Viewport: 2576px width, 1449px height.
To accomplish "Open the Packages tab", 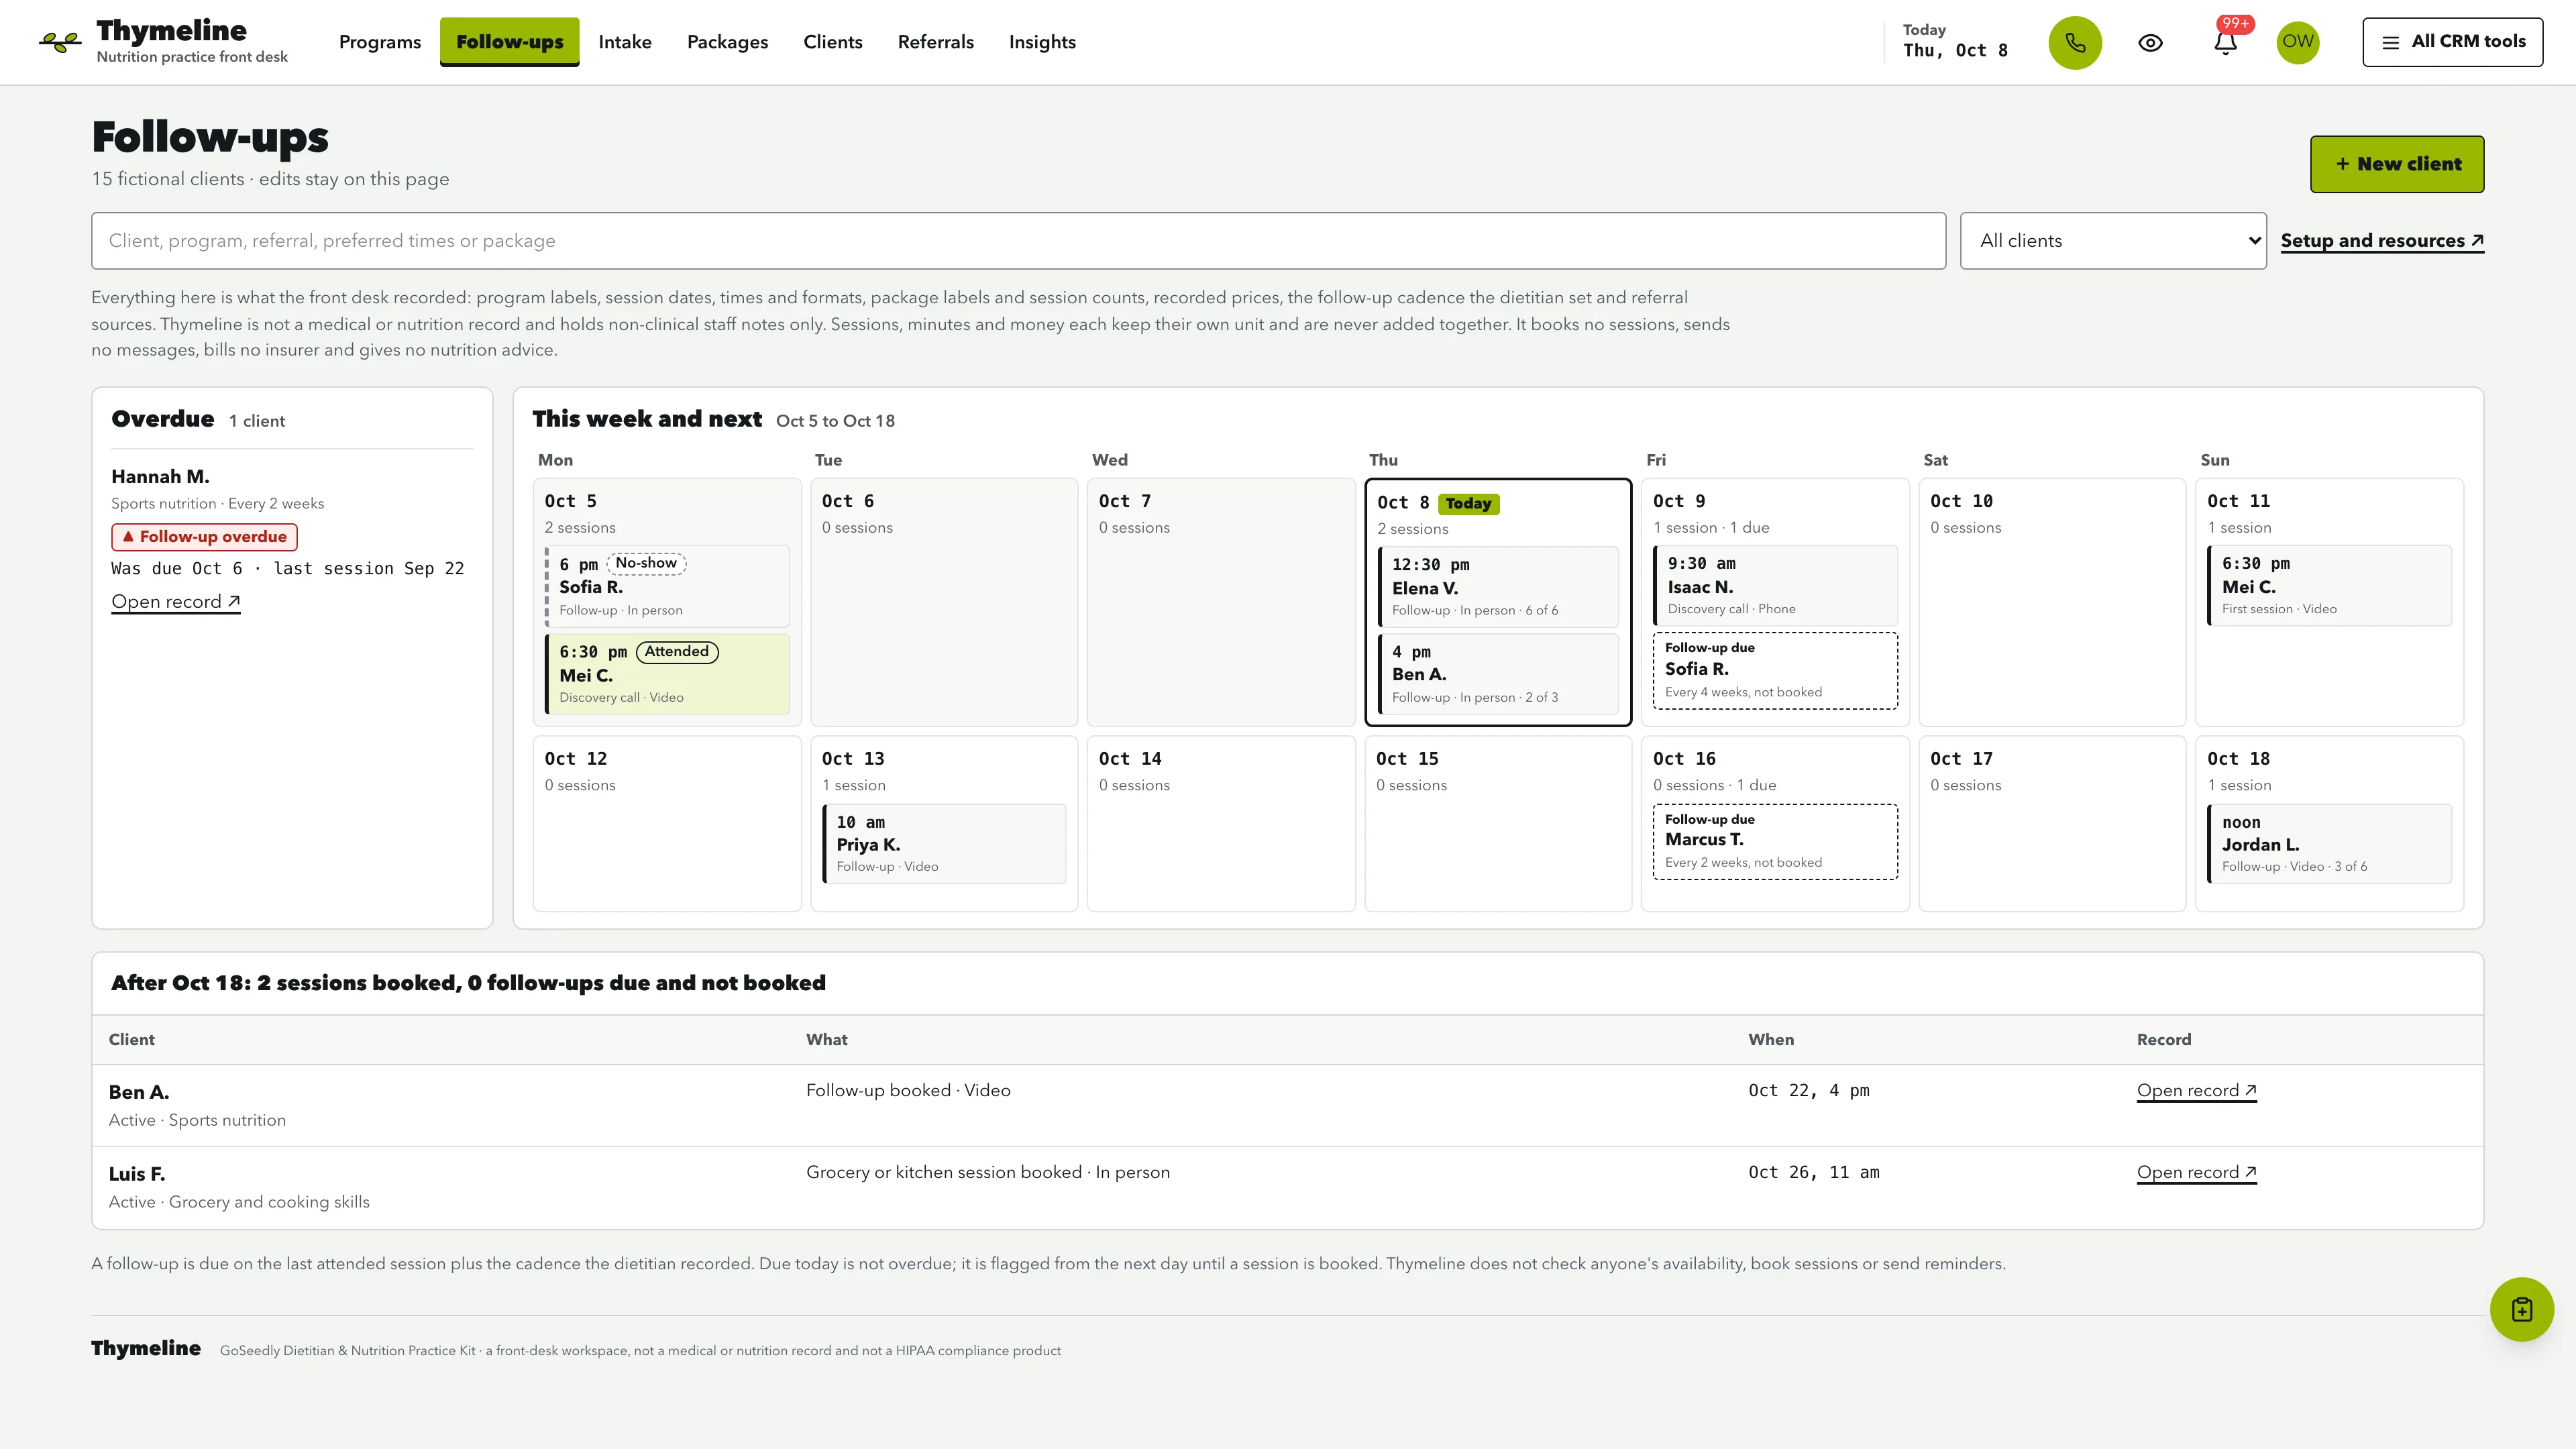I will [727, 42].
